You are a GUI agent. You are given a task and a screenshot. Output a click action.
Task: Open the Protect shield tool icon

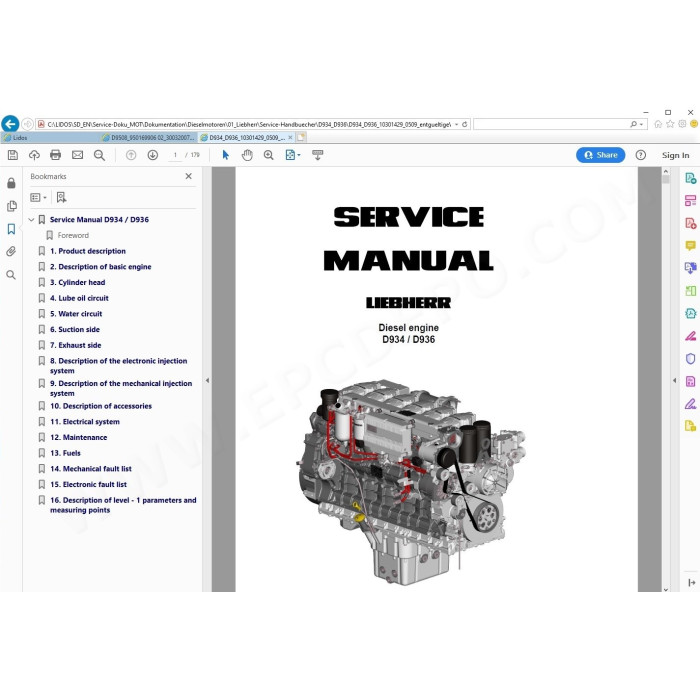(x=690, y=358)
